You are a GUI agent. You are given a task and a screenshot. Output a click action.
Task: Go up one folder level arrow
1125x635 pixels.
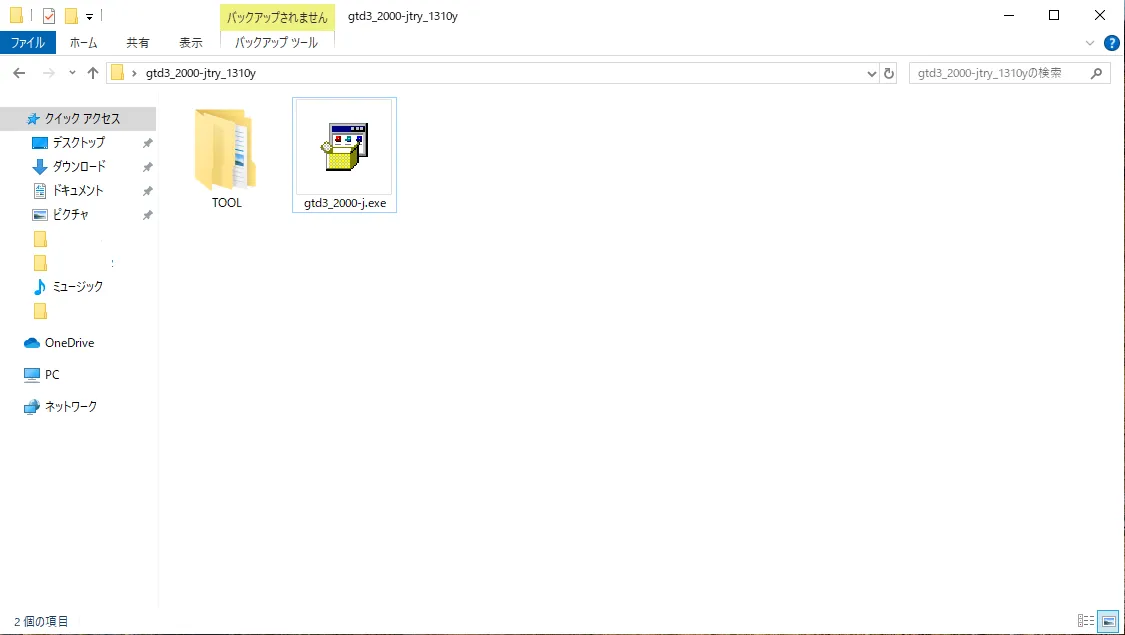(x=93, y=73)
